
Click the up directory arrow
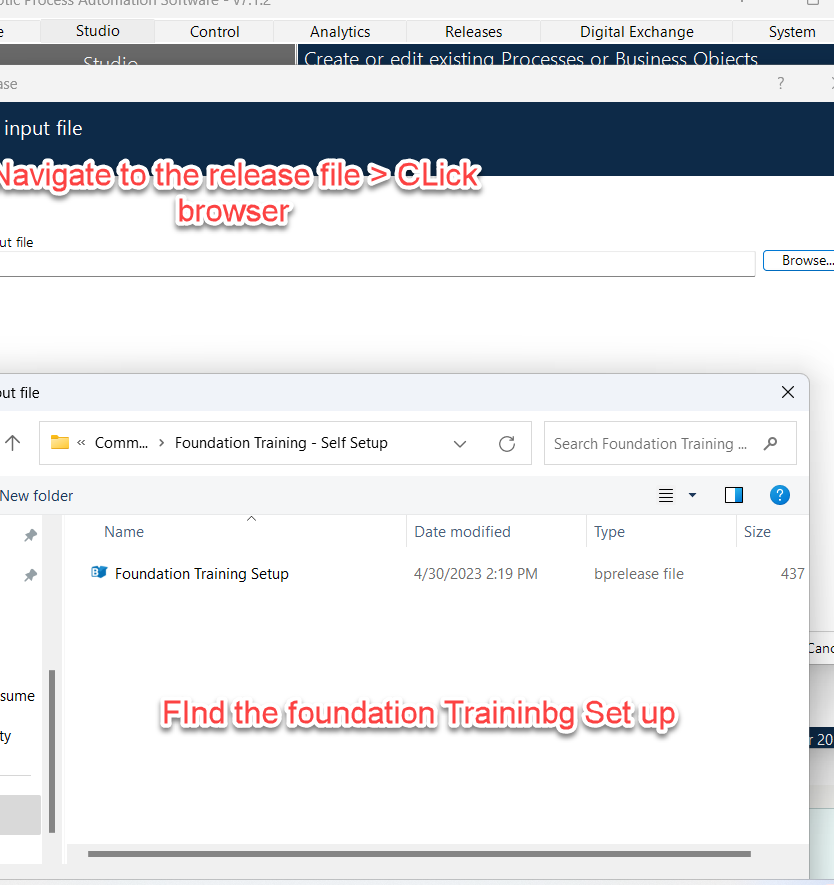point(12,443)
